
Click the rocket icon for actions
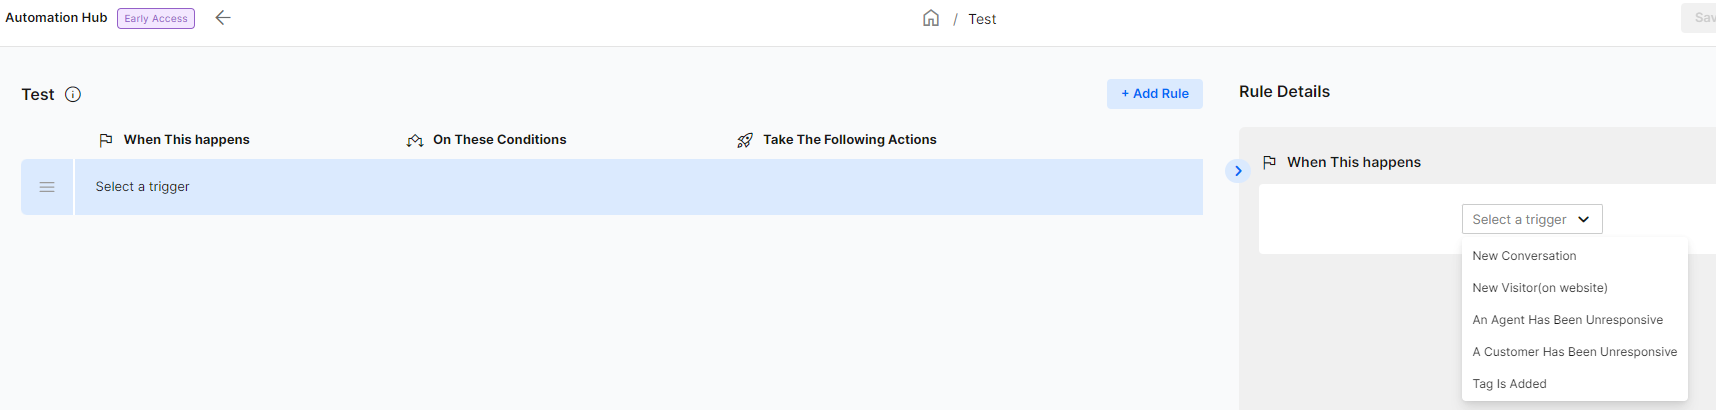(745, 140)
